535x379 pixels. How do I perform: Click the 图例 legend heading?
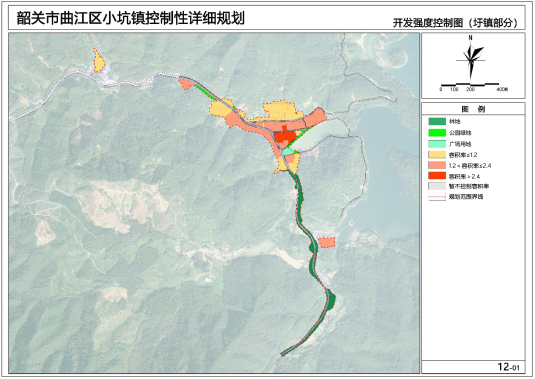pyautogui.click(x=473, y=109)
